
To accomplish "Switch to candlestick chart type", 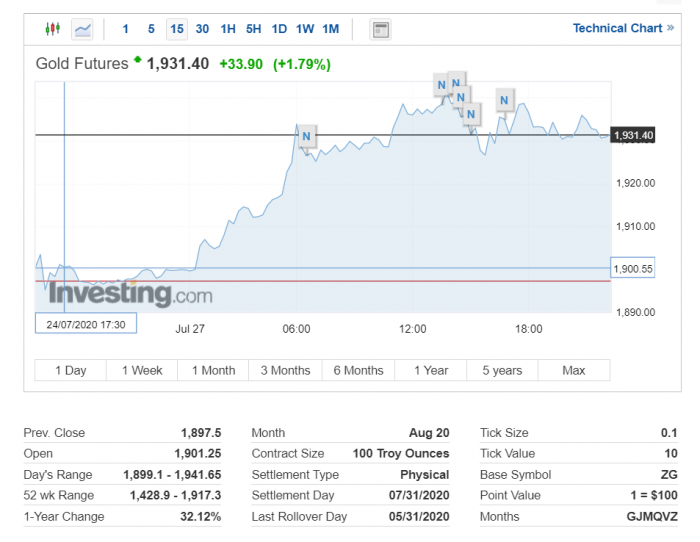I will 53,29.
